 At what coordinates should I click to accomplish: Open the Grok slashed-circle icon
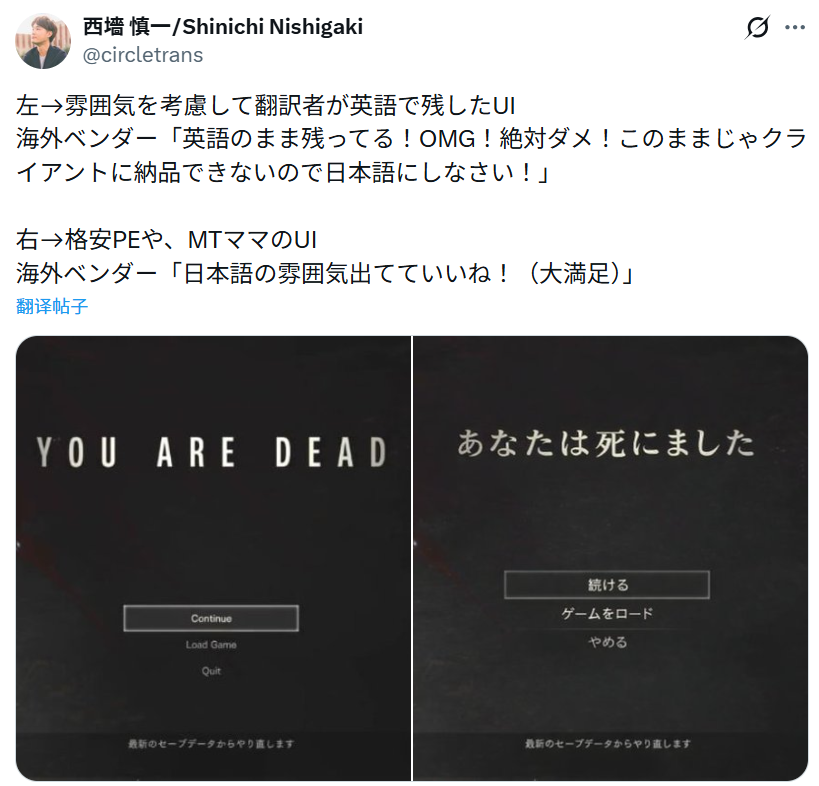pyautogui.click(x=757, y=27)
